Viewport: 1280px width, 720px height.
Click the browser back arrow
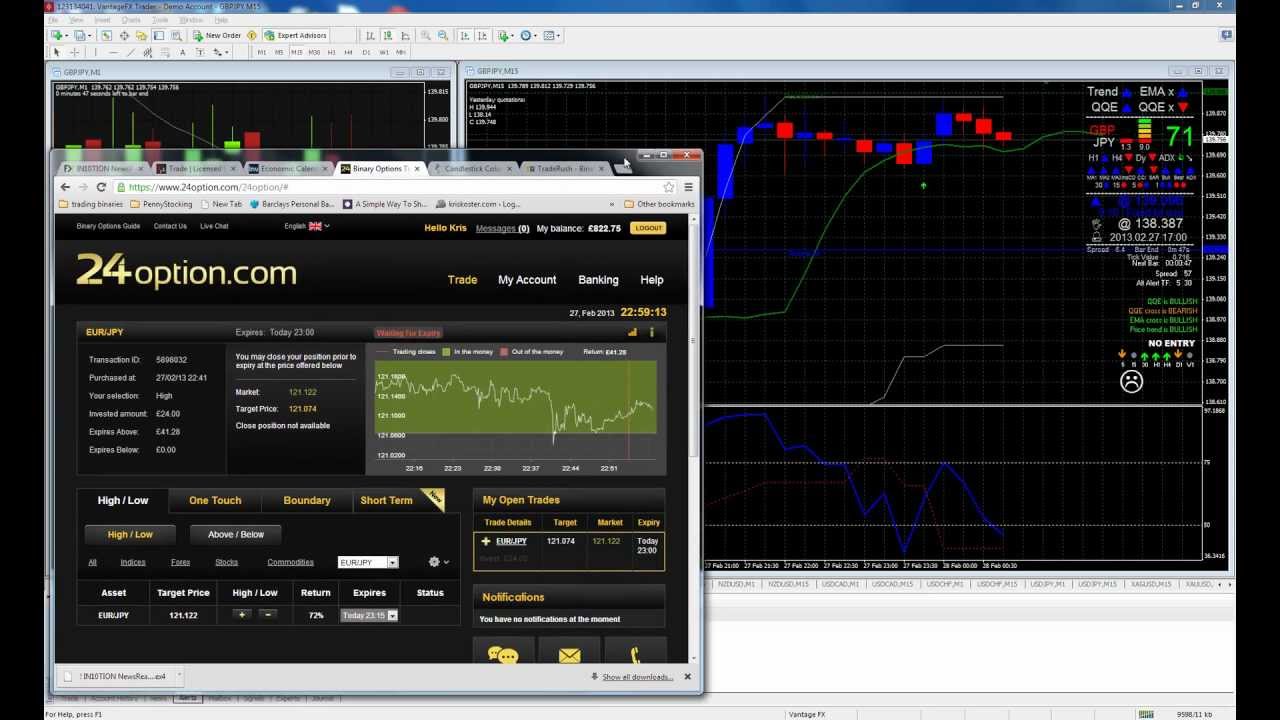tap(65, 187)
